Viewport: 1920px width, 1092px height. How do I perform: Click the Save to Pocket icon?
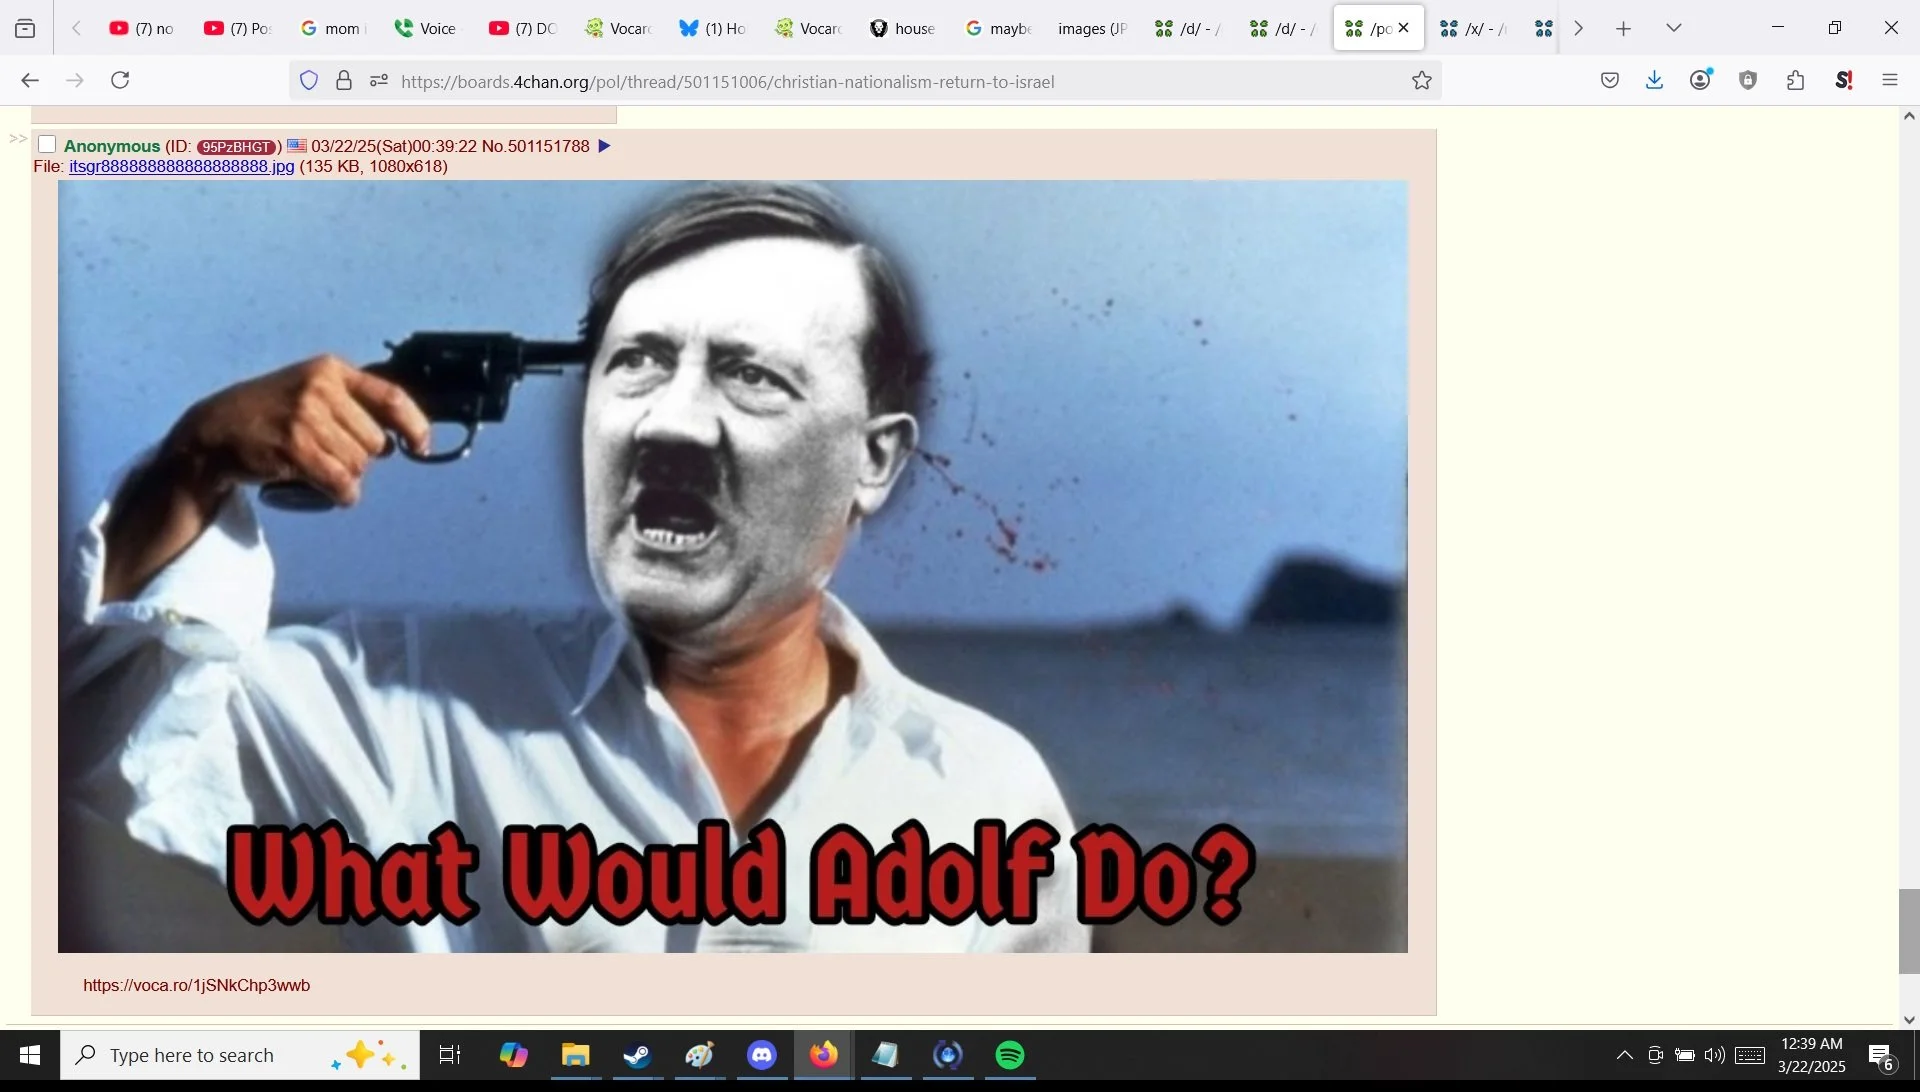tap(1610, 81)
